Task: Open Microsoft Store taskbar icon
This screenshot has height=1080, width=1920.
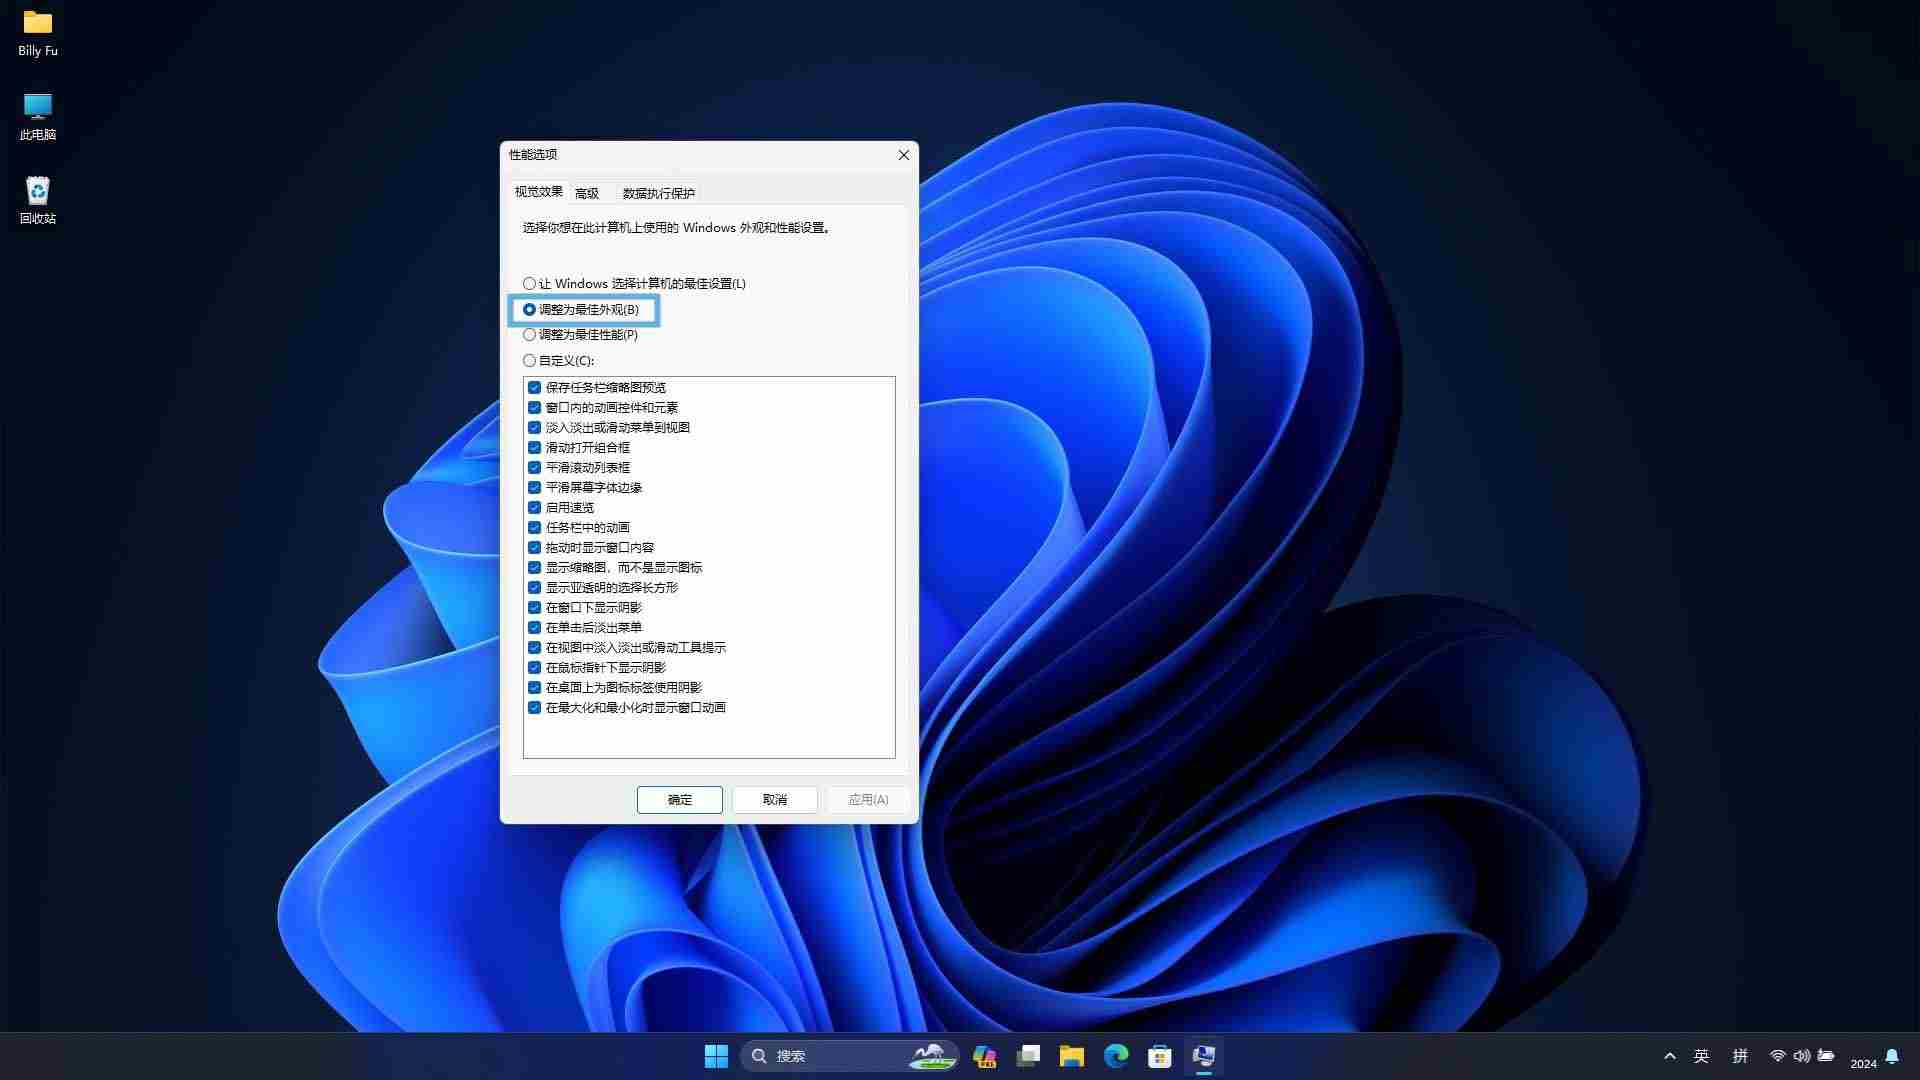Action: 1160,1056
